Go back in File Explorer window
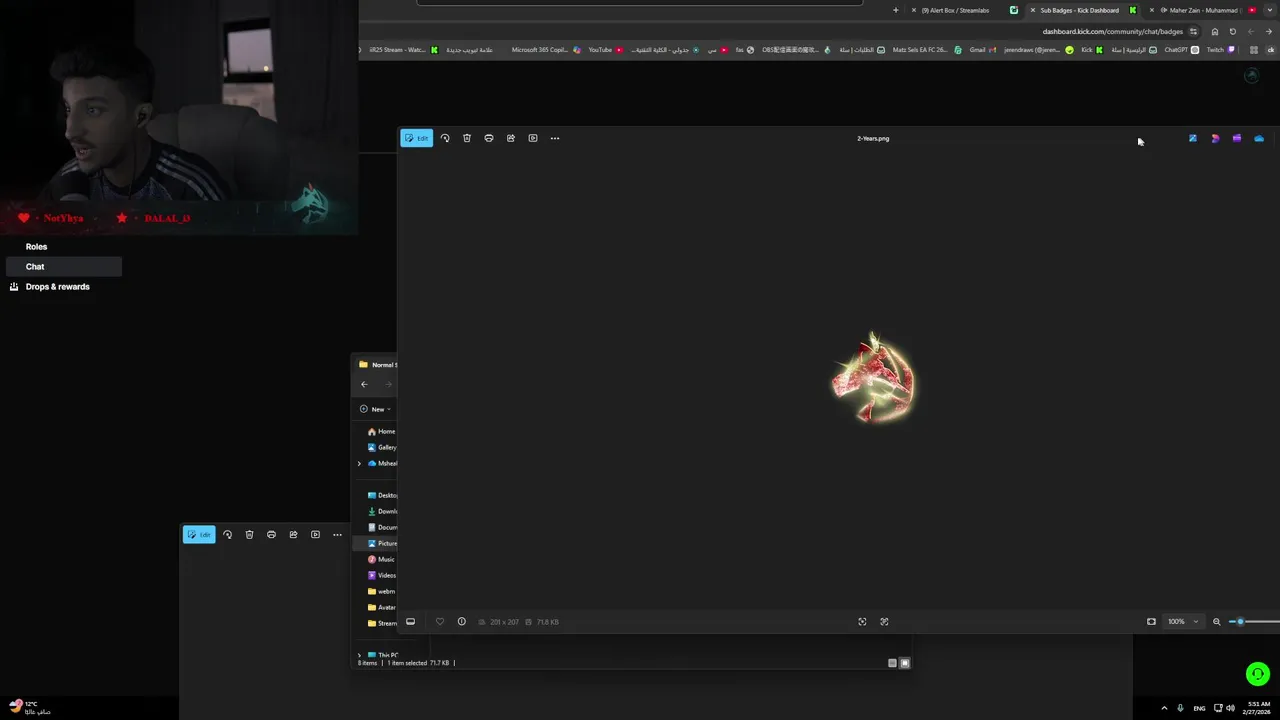This screenshot has width=1280, height=720. click(x=364, y=384)
